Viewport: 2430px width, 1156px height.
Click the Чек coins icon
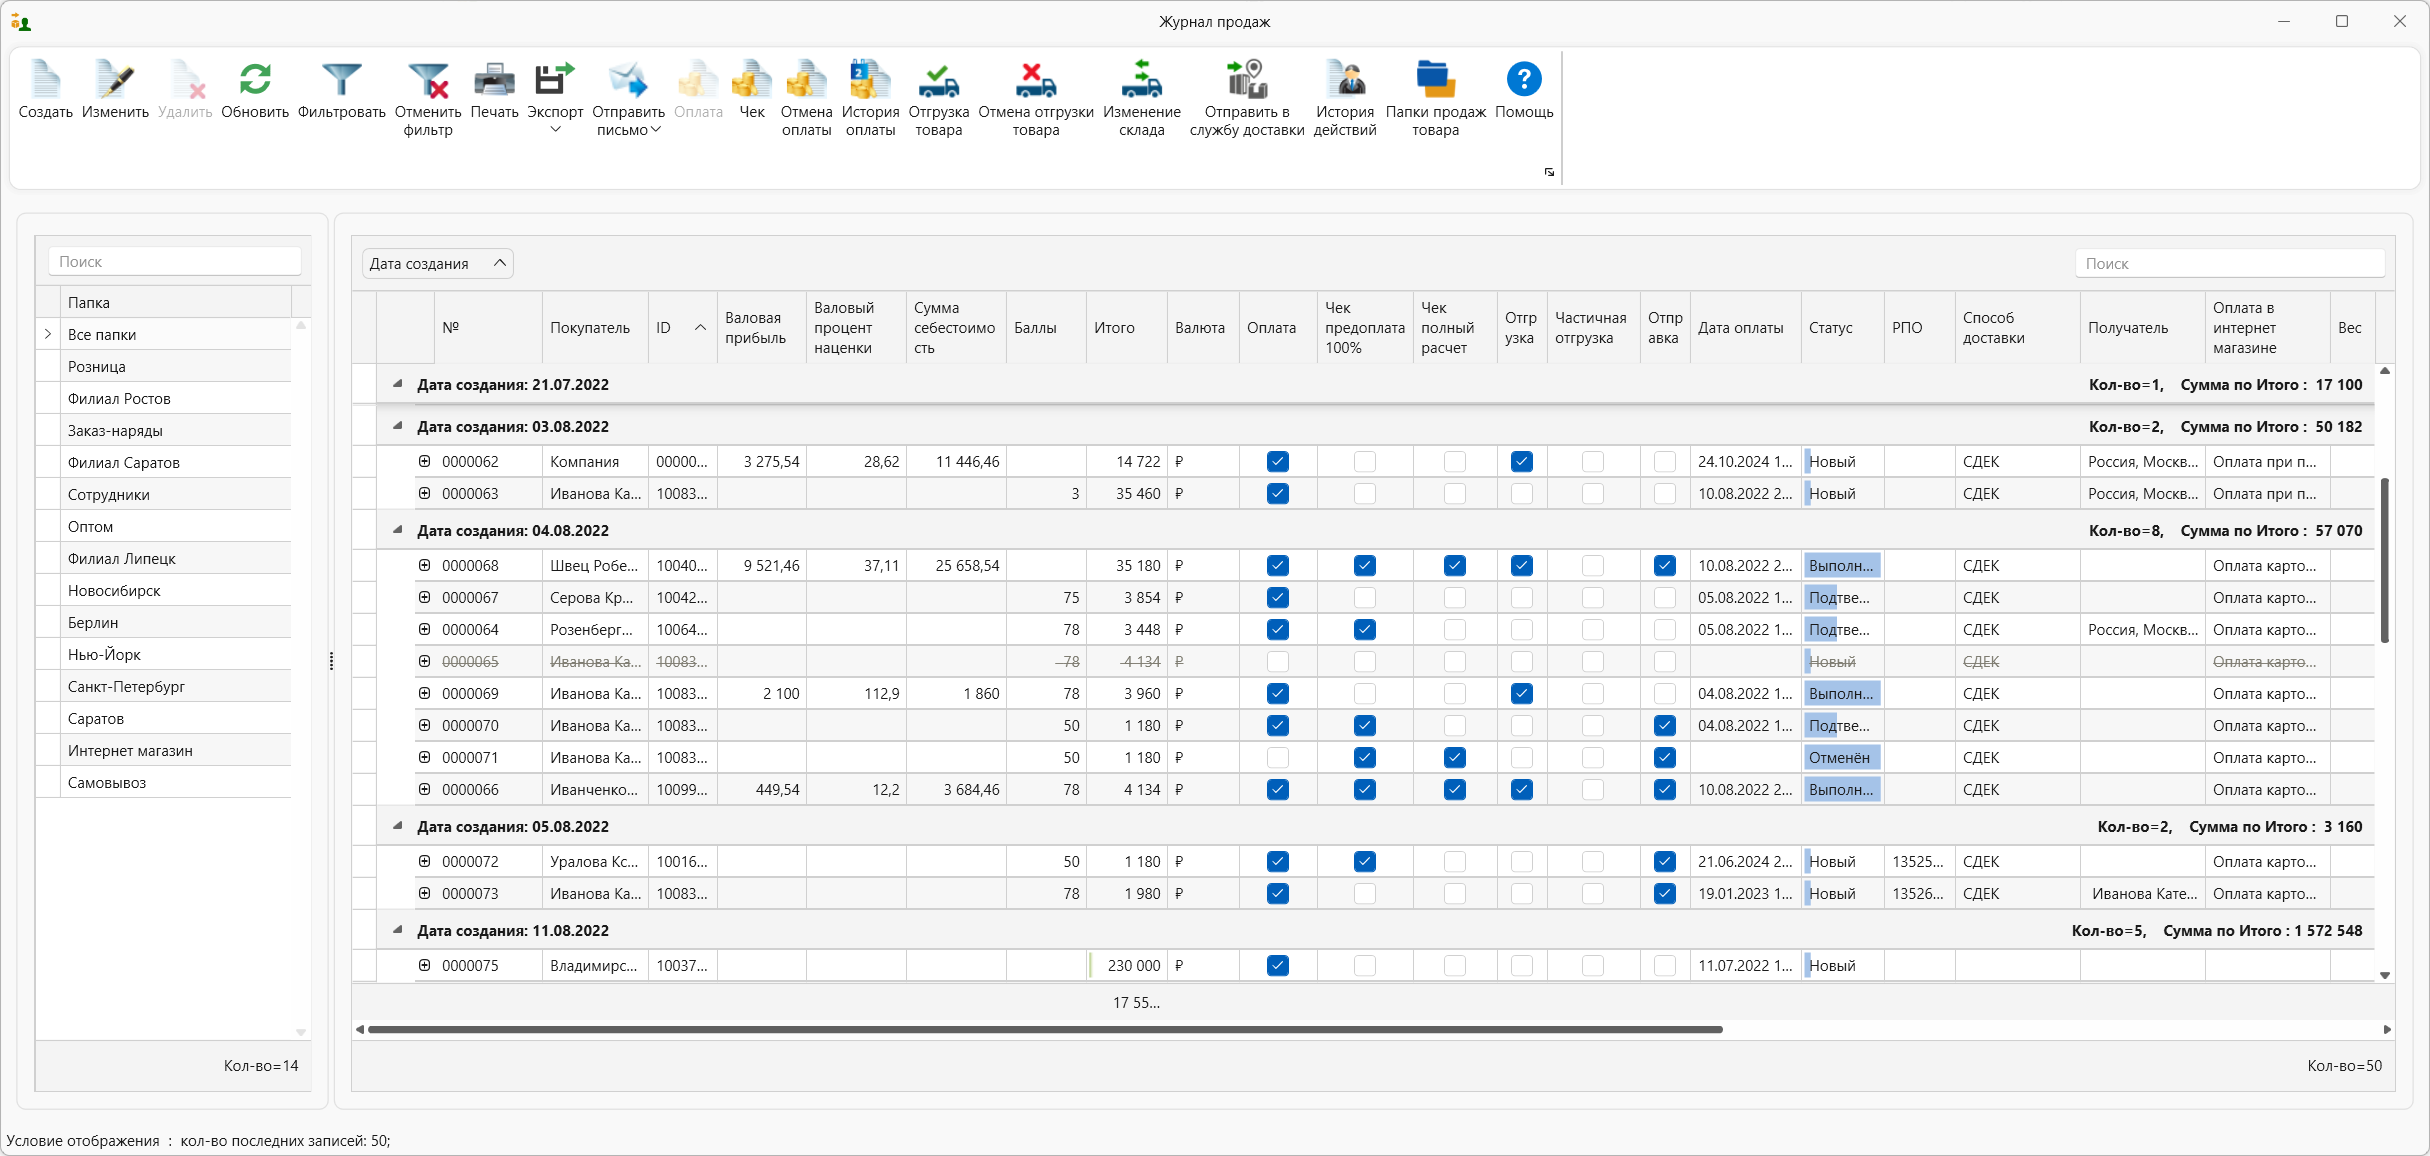(x=752, y=80)
